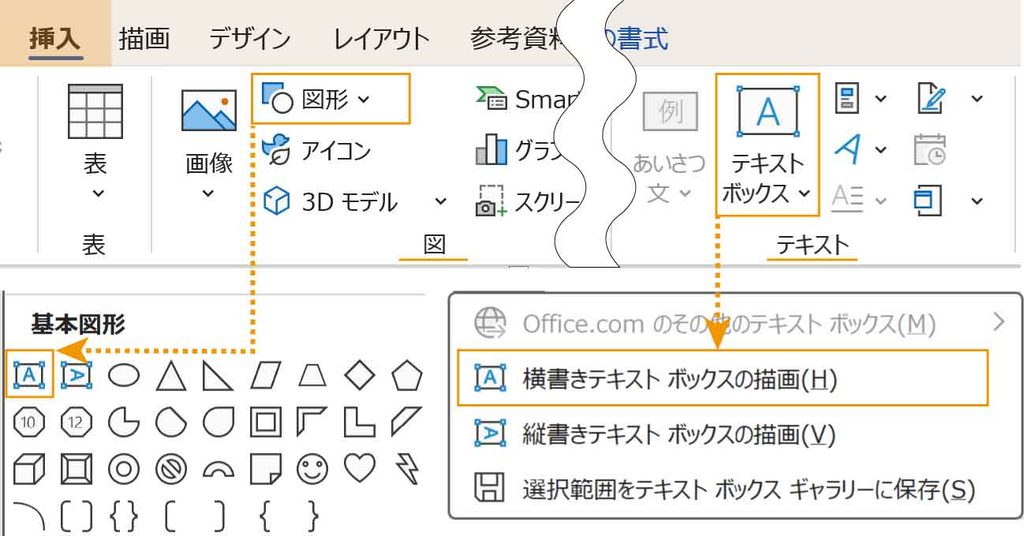Click the date and time icon

(x=930, y=150)
